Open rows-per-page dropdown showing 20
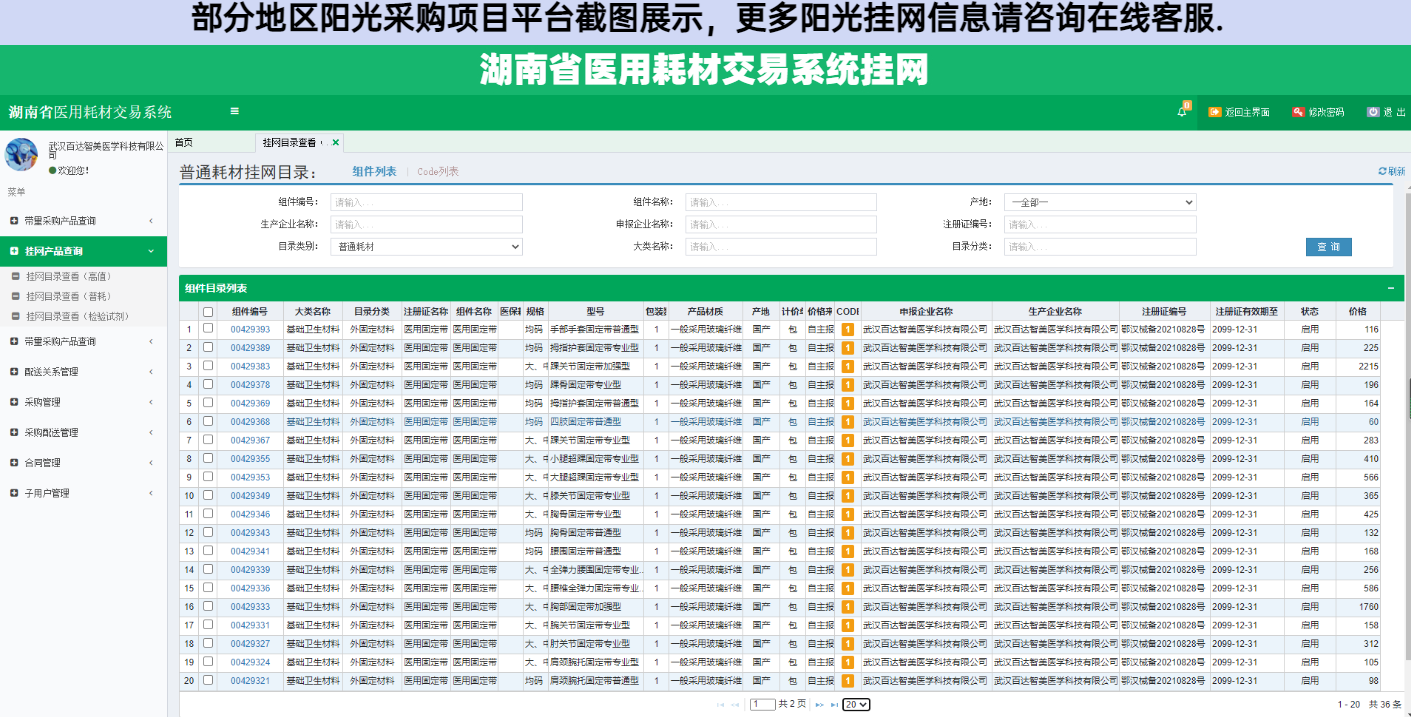The image size is (1411, 717). pos(856,705)
